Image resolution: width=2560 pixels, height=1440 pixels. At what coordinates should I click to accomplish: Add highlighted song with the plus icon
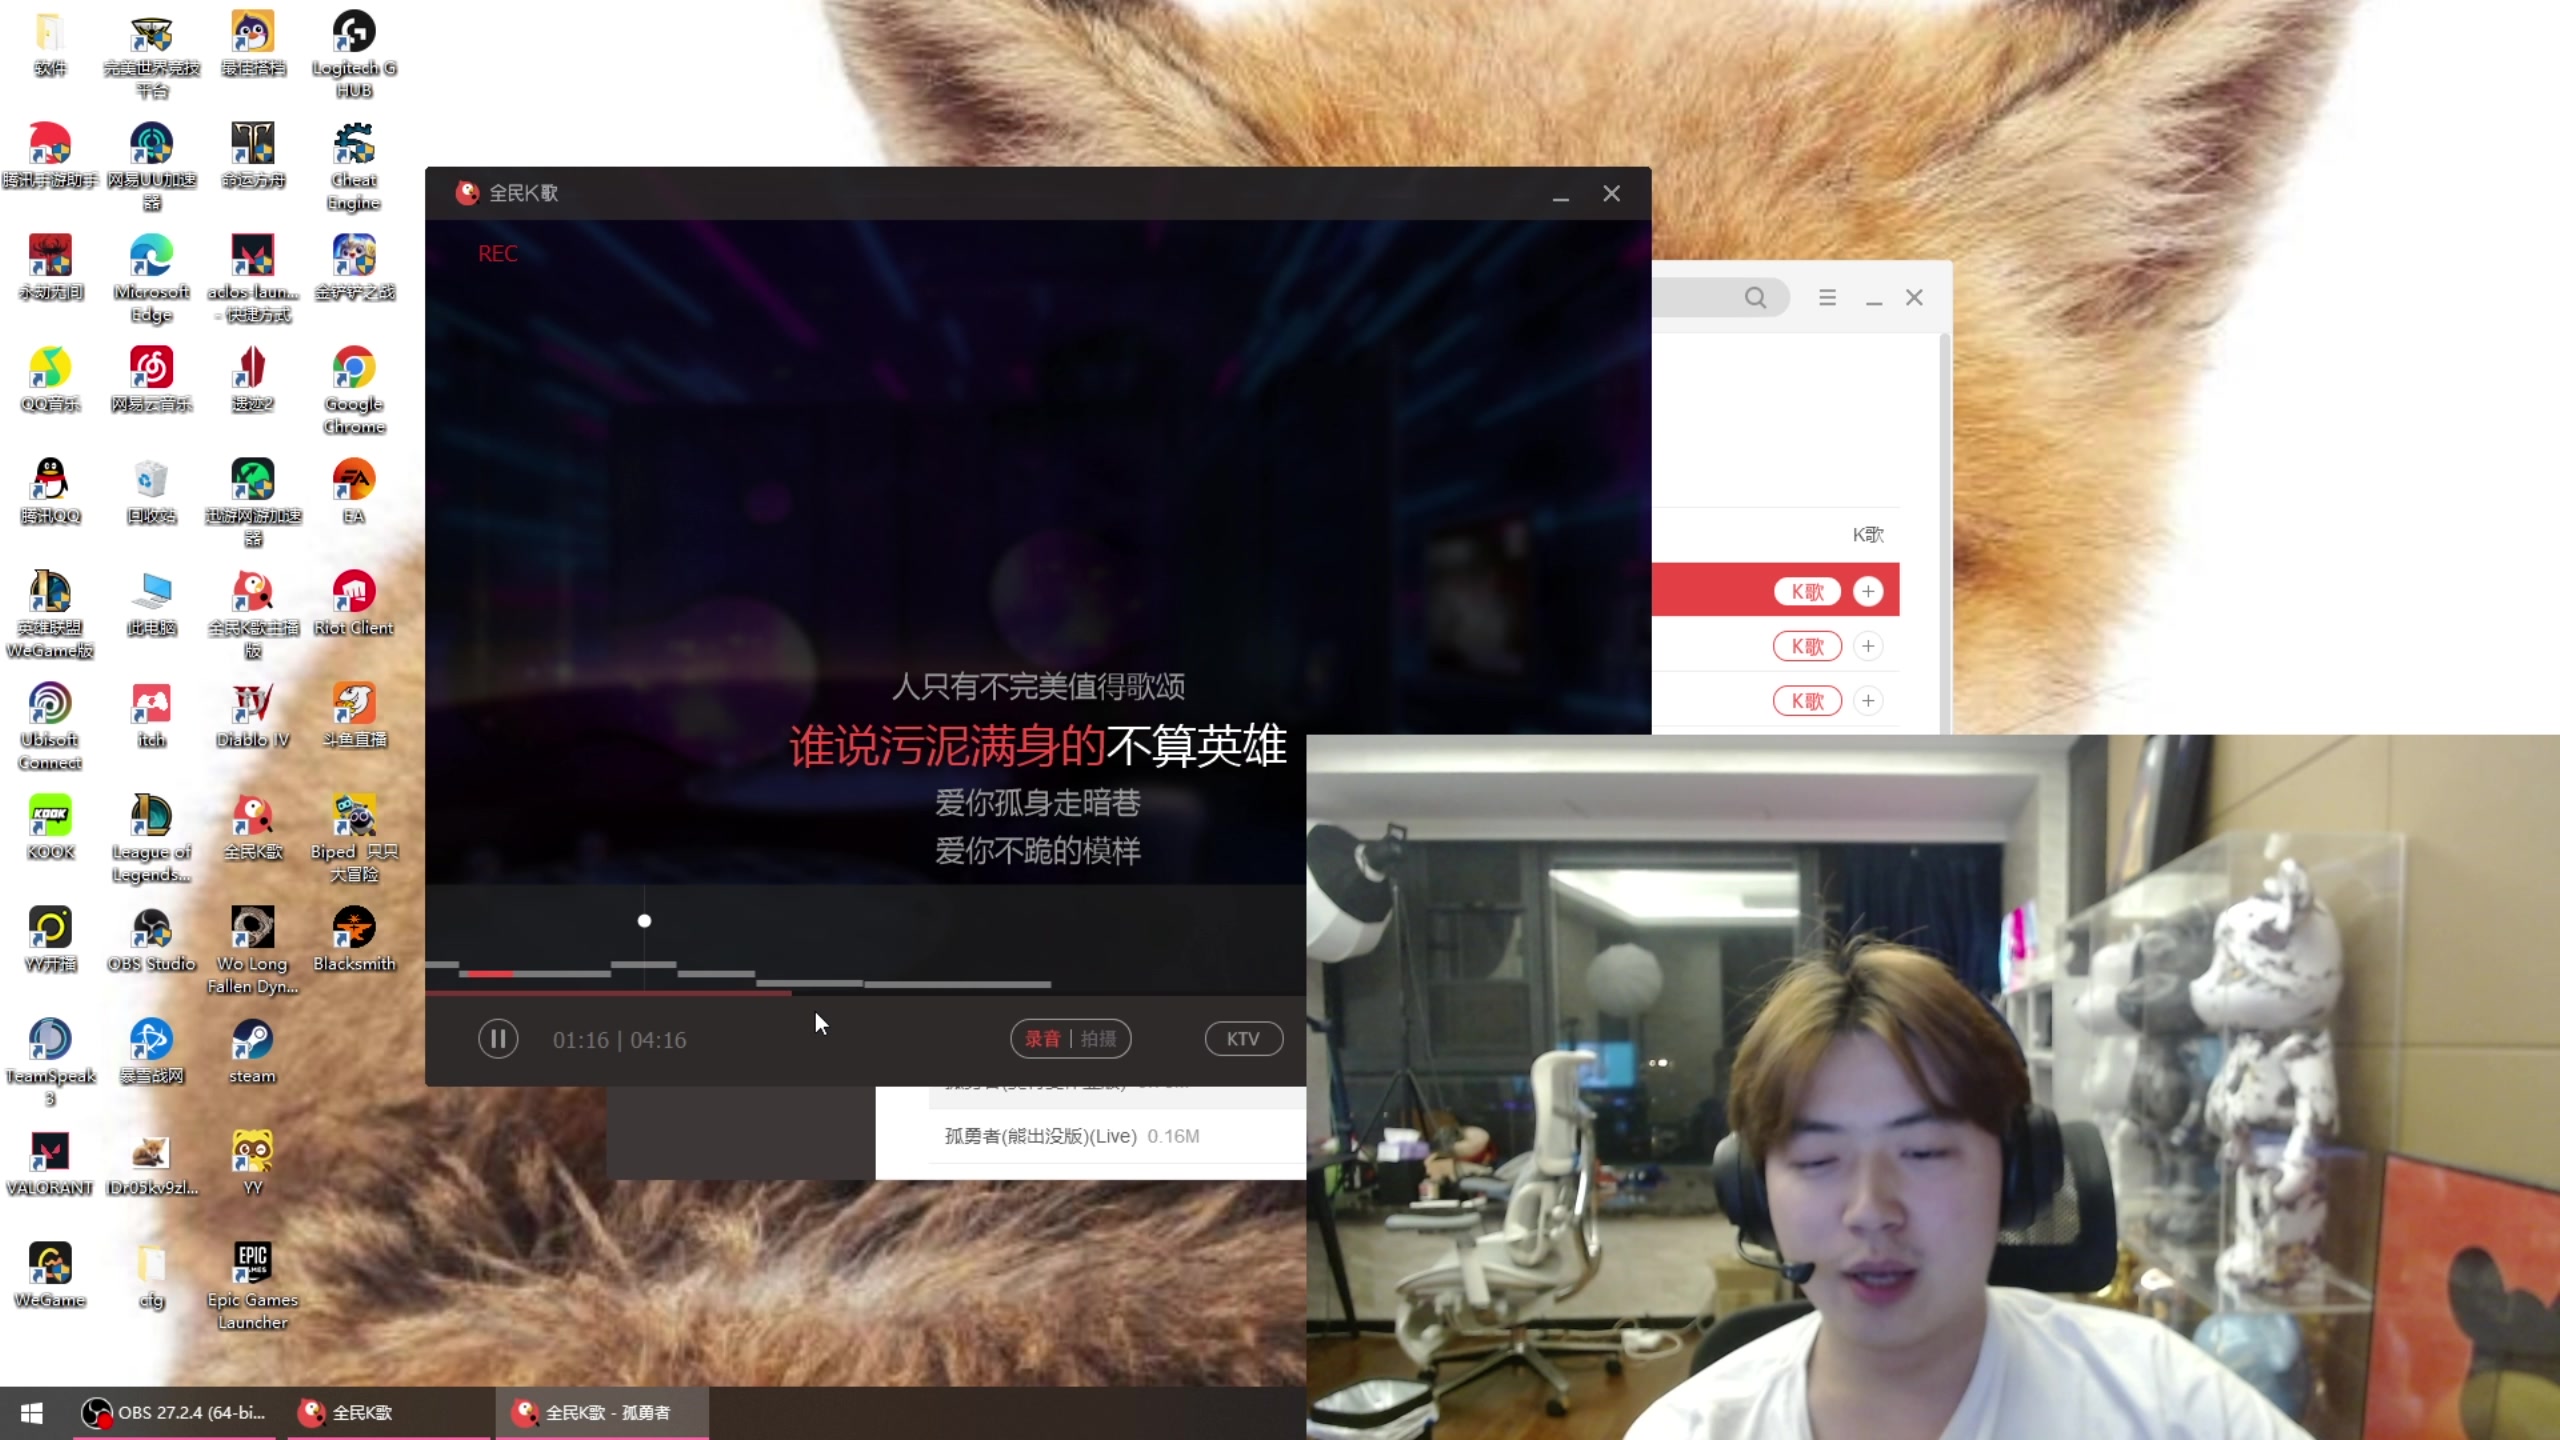[1868, 591]
